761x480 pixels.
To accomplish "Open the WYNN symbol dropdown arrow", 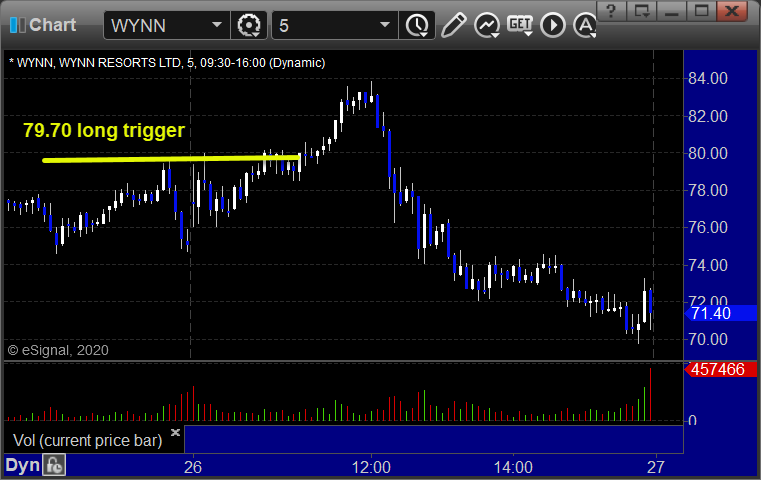I will click(217, 25).
